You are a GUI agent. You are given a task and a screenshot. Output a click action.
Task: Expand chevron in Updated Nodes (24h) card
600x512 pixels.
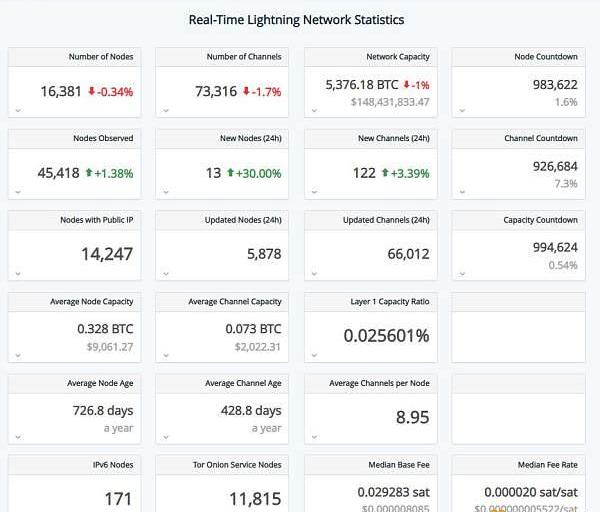point(166,274)
